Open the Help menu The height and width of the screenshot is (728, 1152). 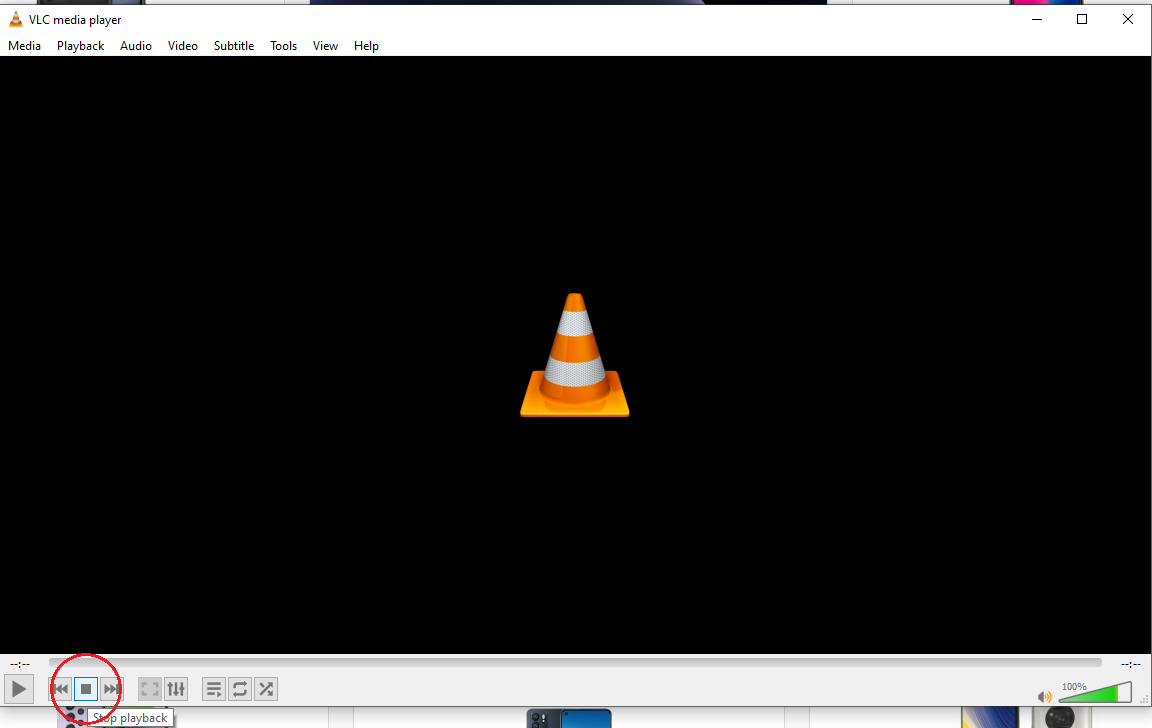coord(366,46)
